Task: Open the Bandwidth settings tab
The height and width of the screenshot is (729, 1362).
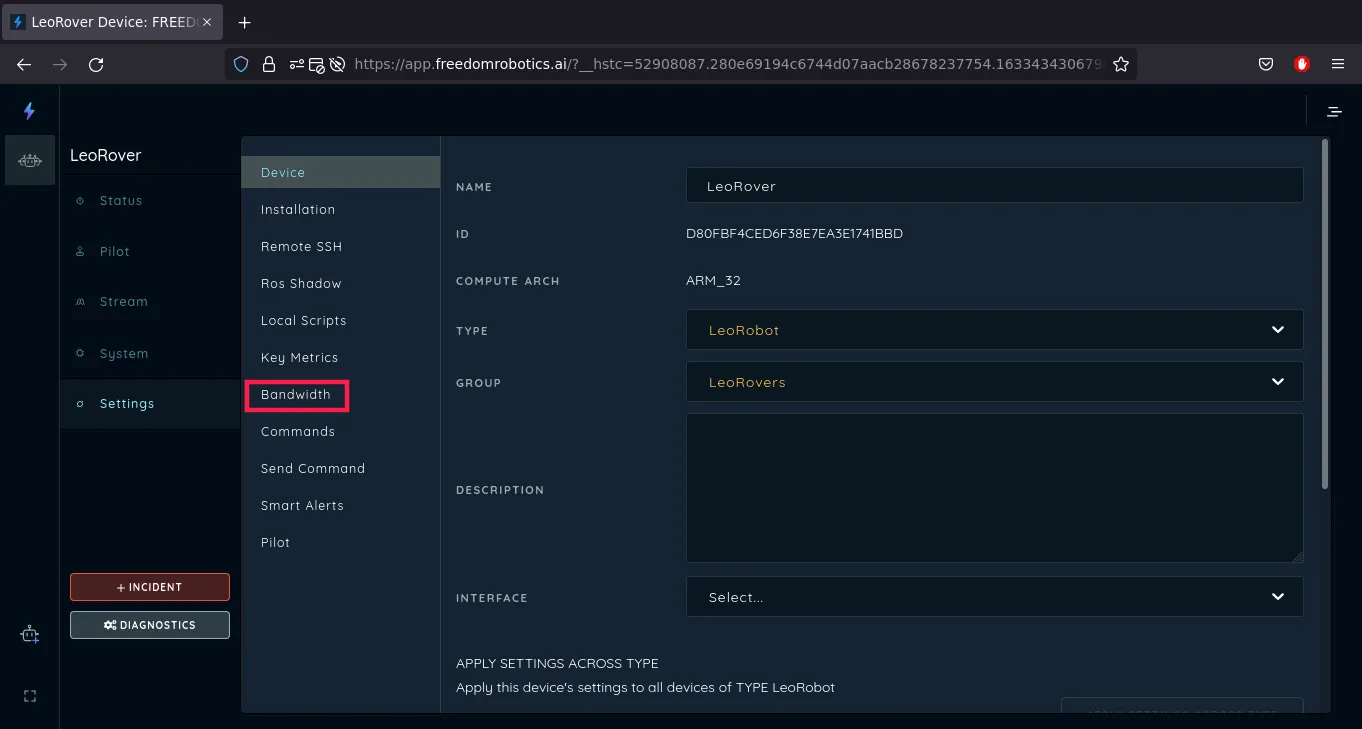Action: point(296,395)
